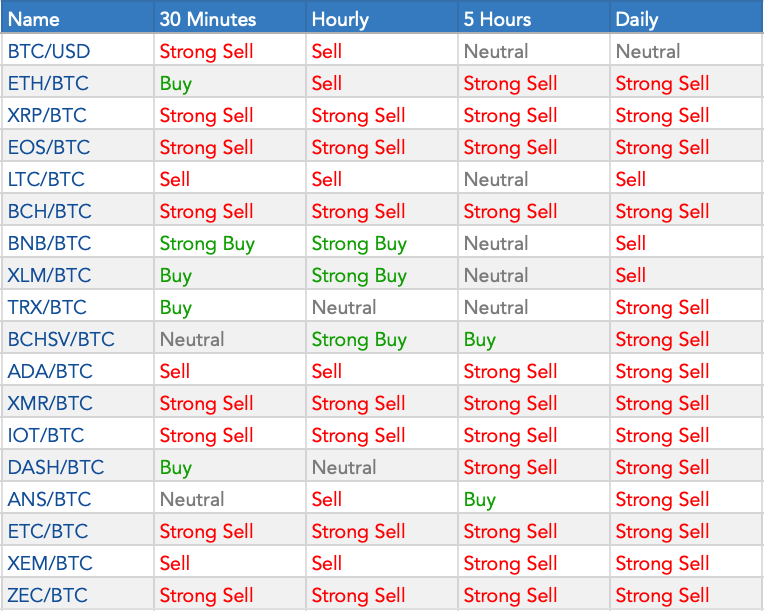Click ETH/BTC 30 Minutes Buy signal
This screenshot has height=611, width=764.
pos(176,83)
